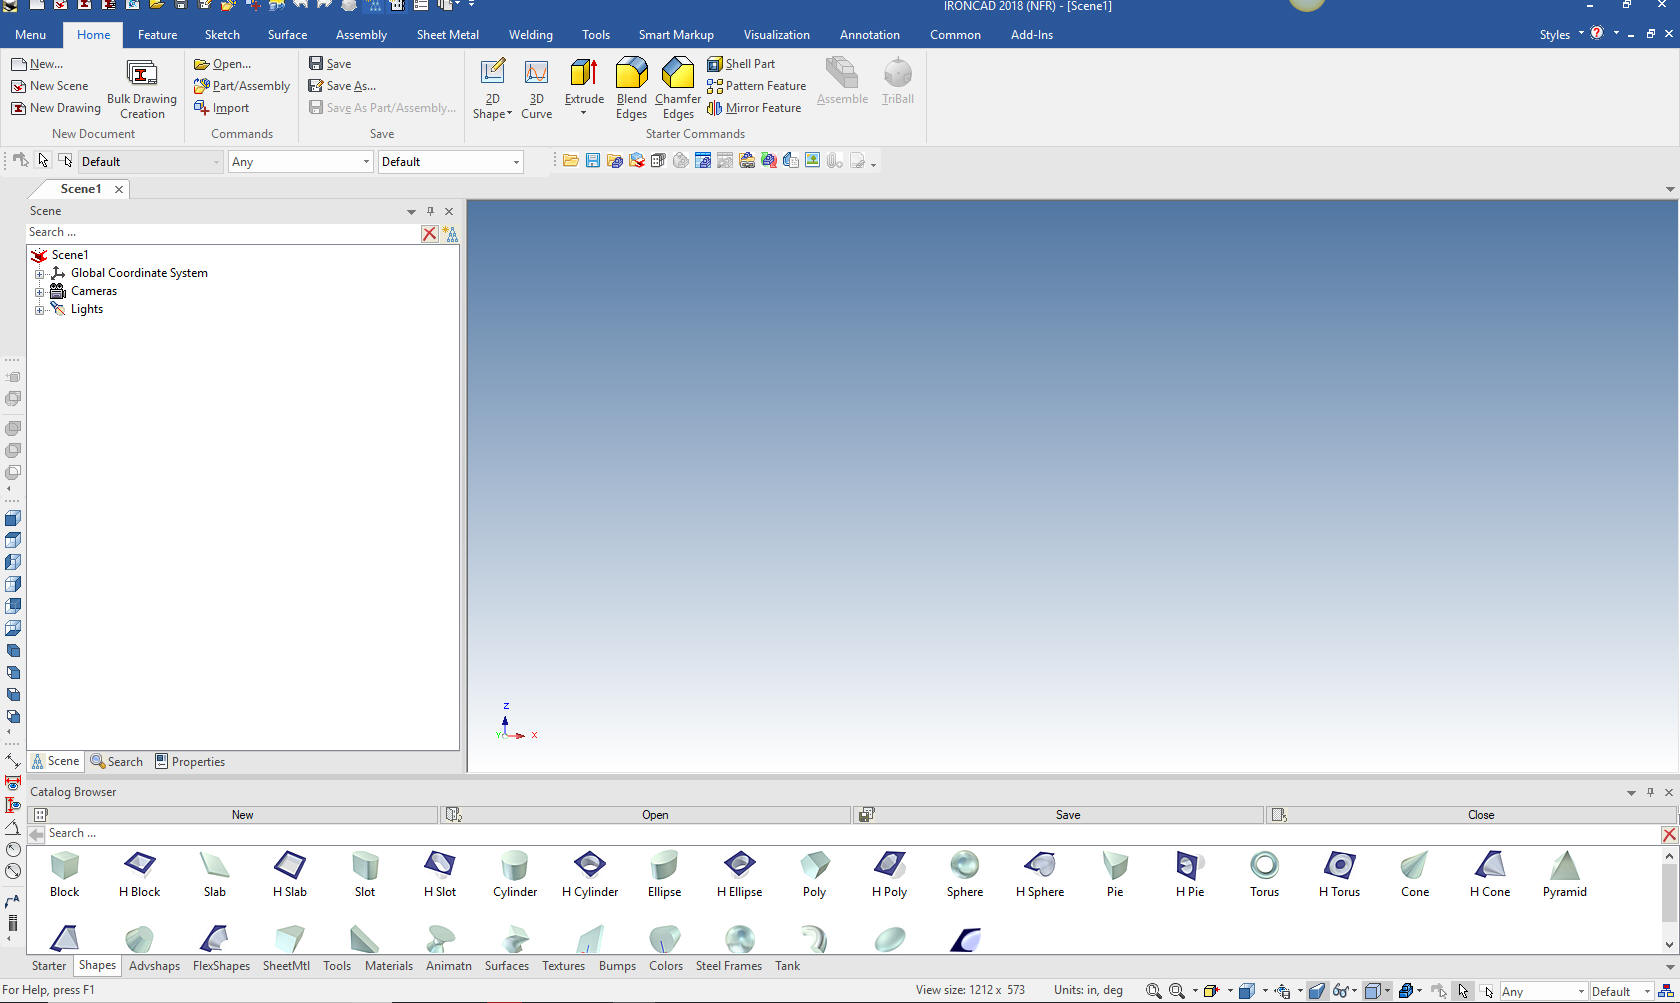Screen dimensions: 1680x1003
Task: Select the Slab catalog shape
Action: (215, 874)
